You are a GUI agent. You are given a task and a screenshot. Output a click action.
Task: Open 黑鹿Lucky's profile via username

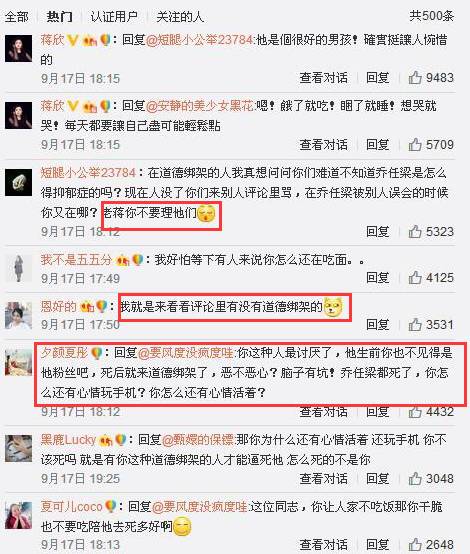point(68,440)
